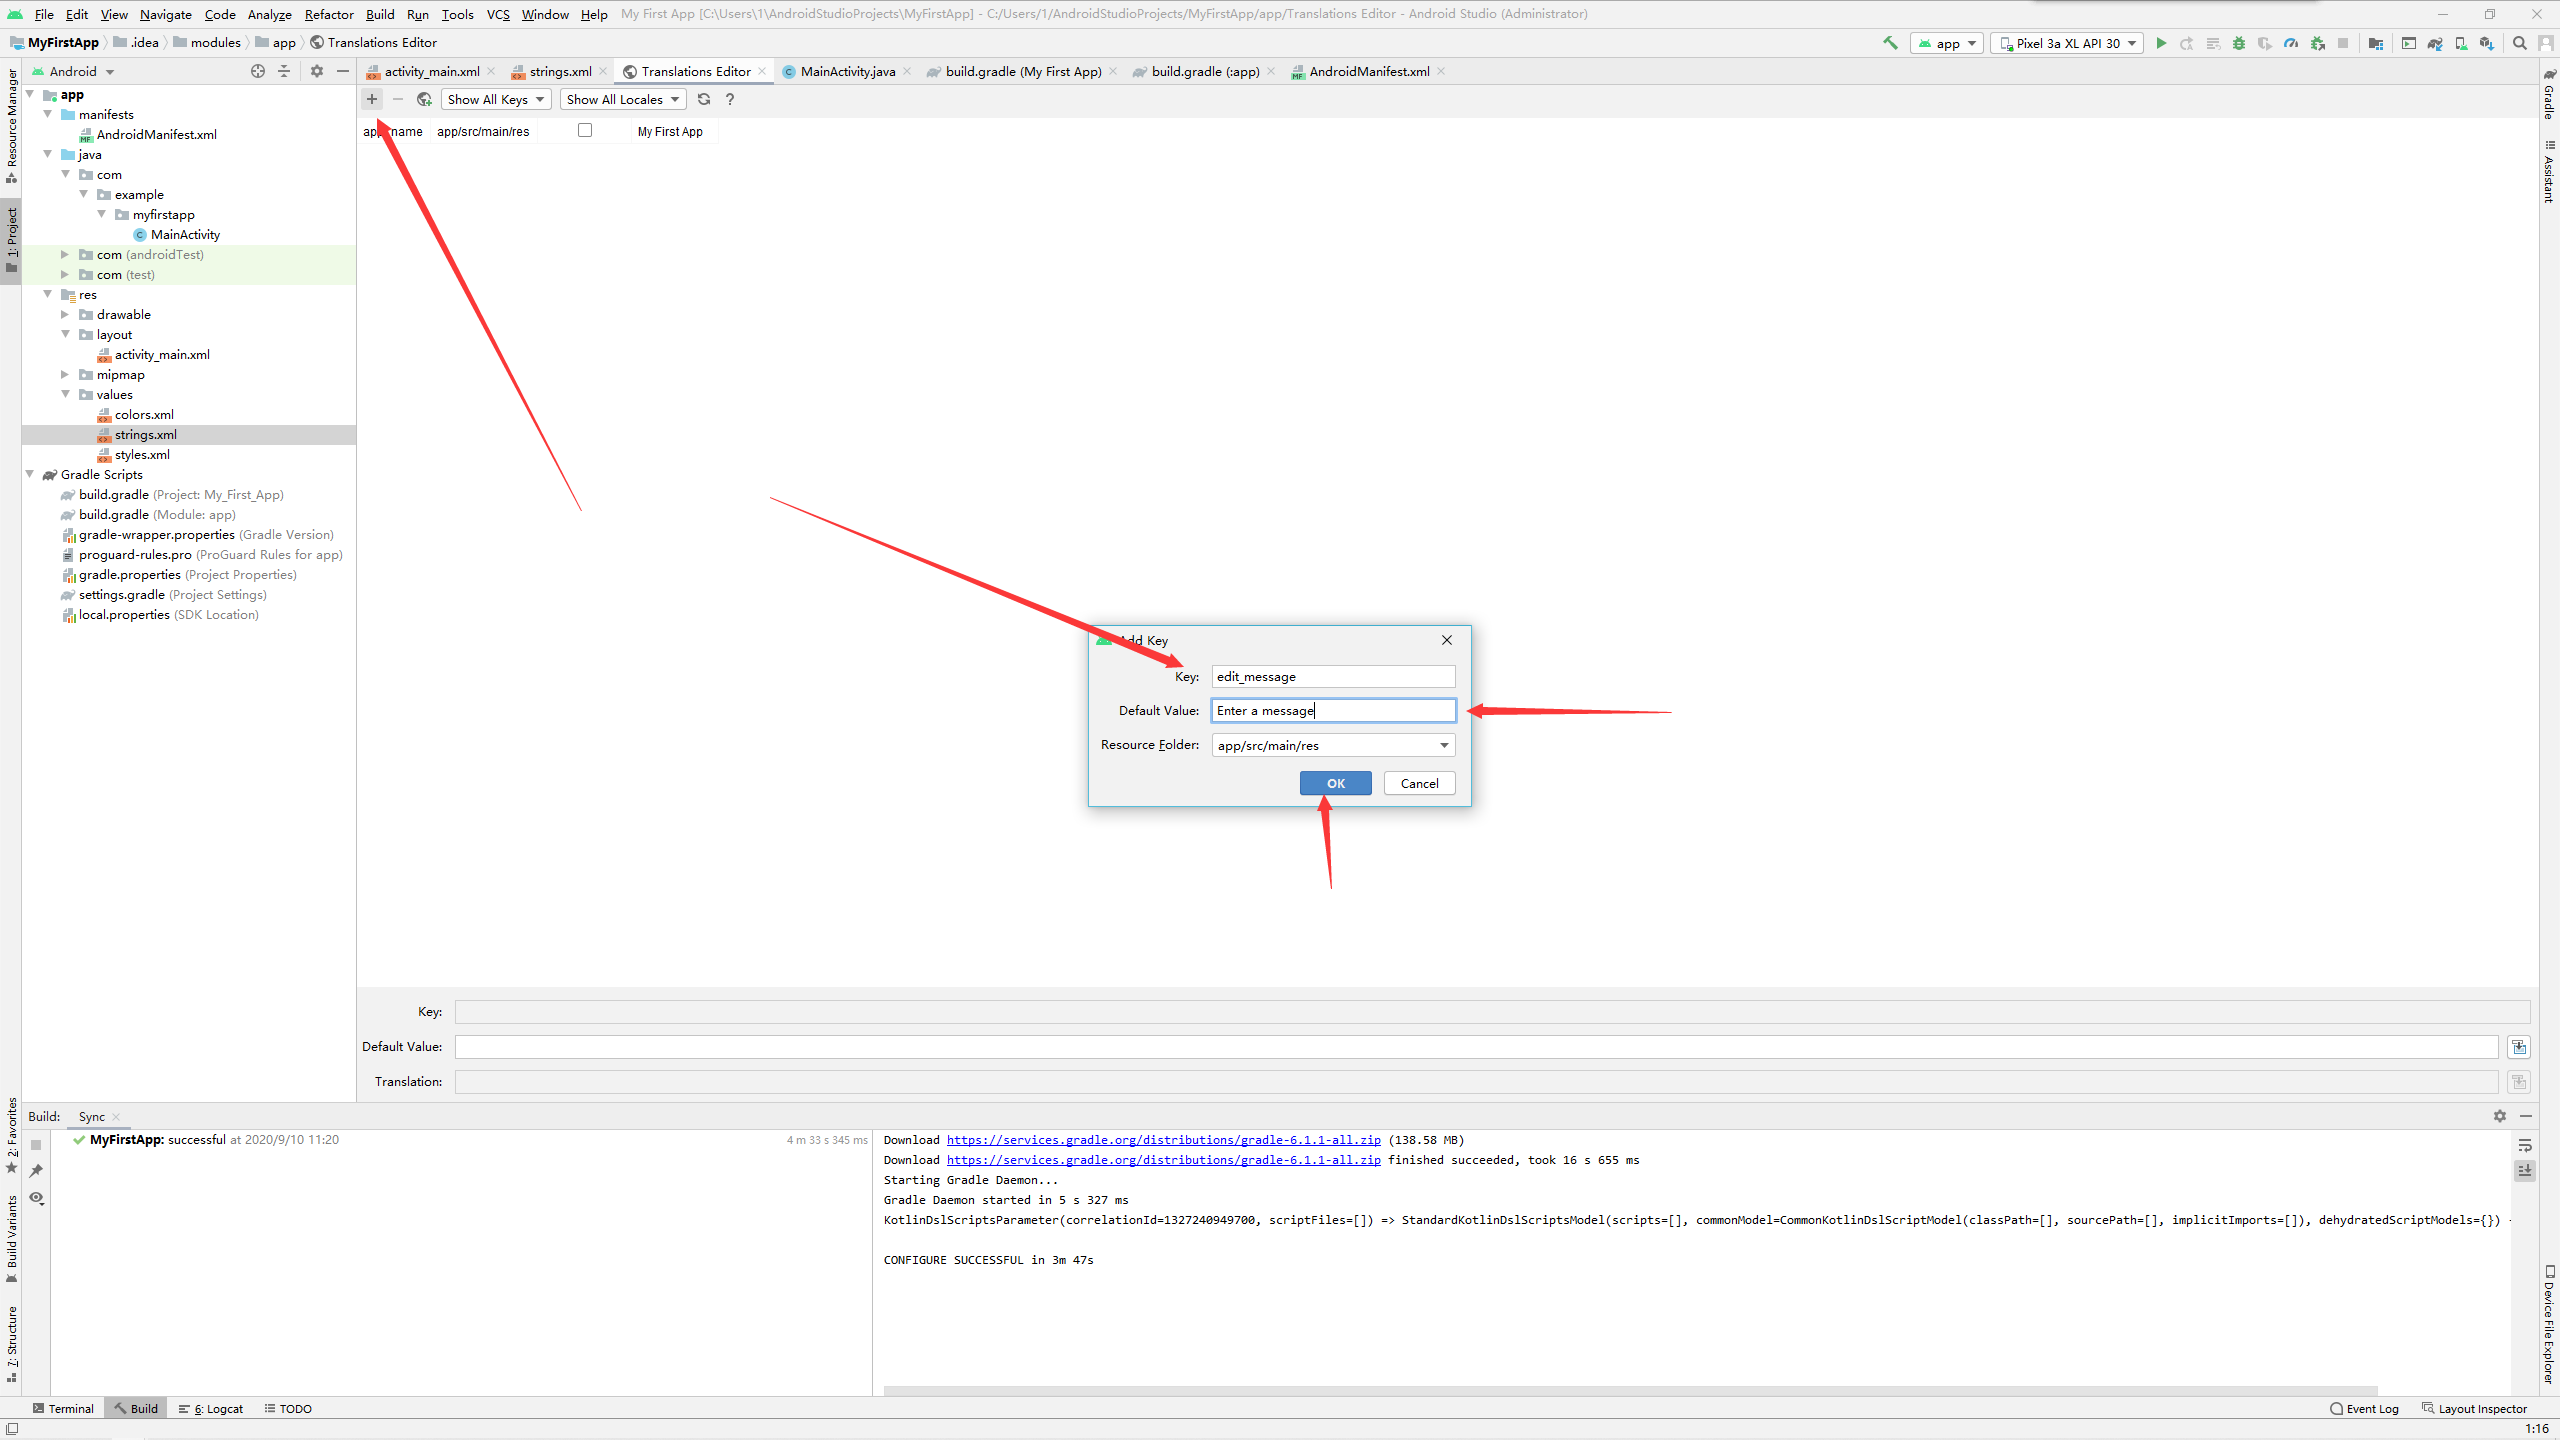Screen dimensions: 2560x1440
Task: Open the Show All Keys dropdown
Action: pyautogui.click(x=496, y=99)
